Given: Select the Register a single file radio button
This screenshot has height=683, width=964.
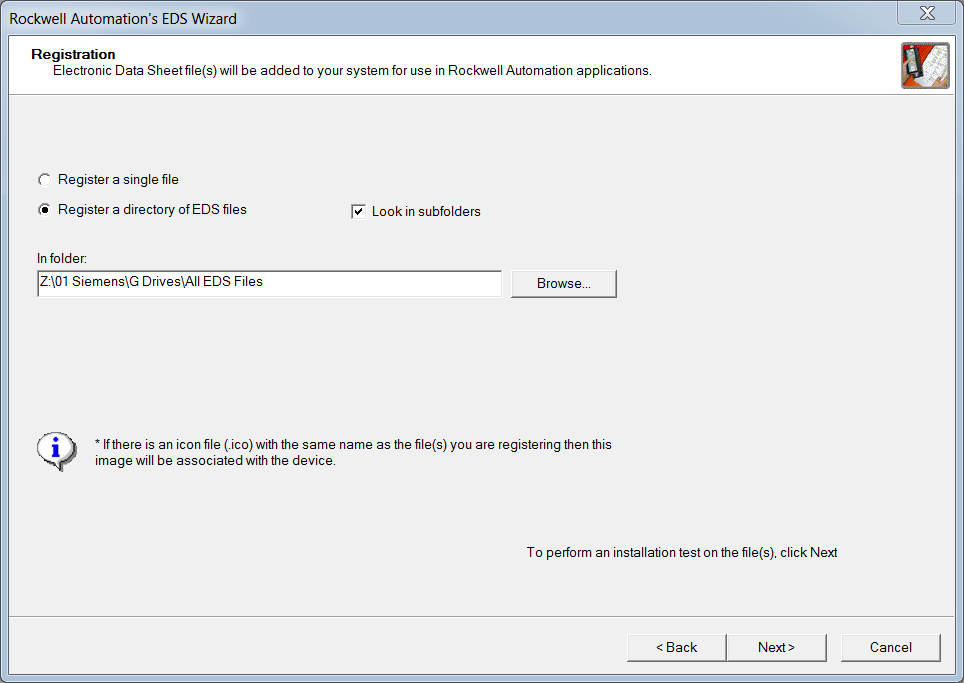Looking at the screenshot, I should (x=44, y=180).
